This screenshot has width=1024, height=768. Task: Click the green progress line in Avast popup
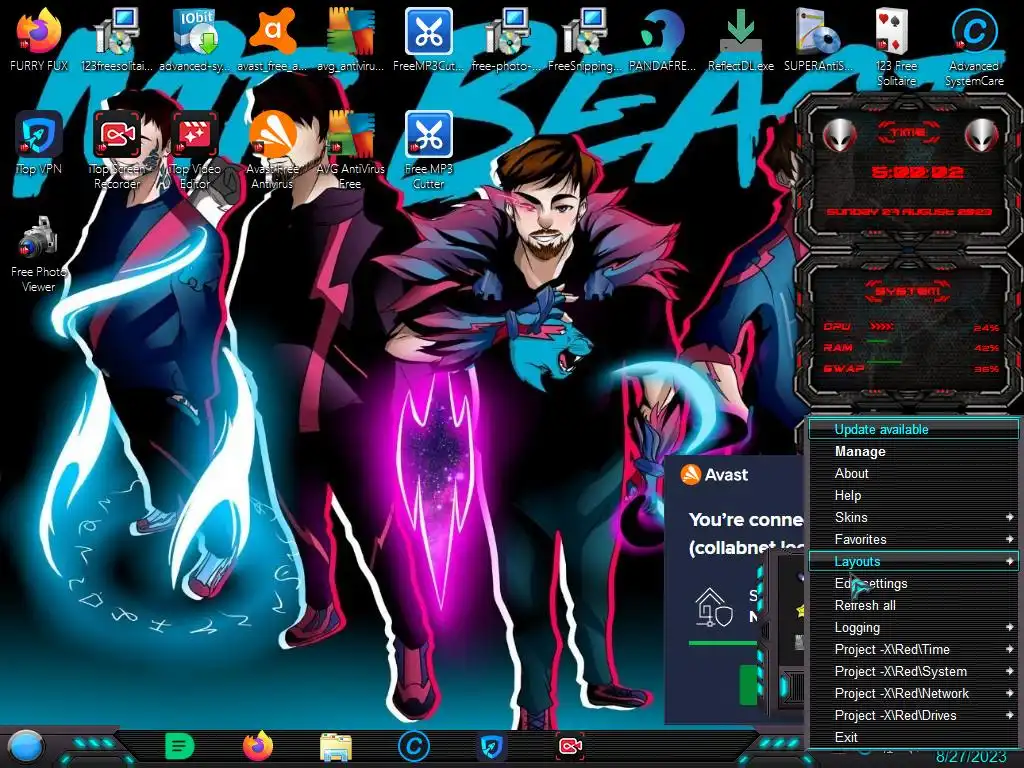[x=723, y=643]
